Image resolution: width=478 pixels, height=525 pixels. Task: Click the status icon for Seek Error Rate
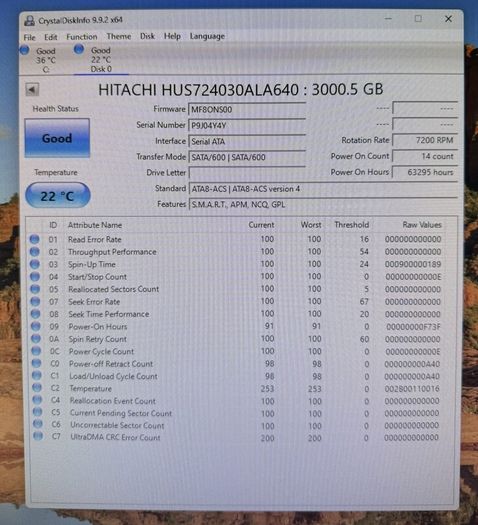(35, 301)
